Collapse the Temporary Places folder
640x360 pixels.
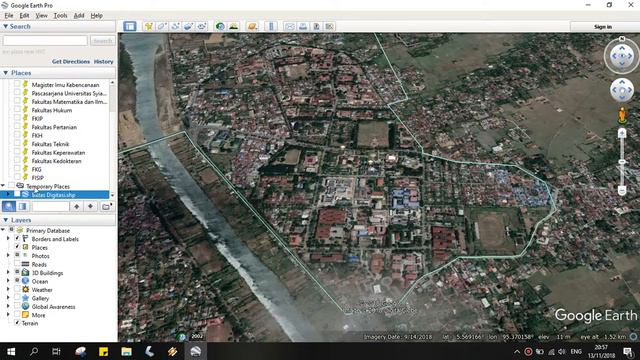[4, 186]
